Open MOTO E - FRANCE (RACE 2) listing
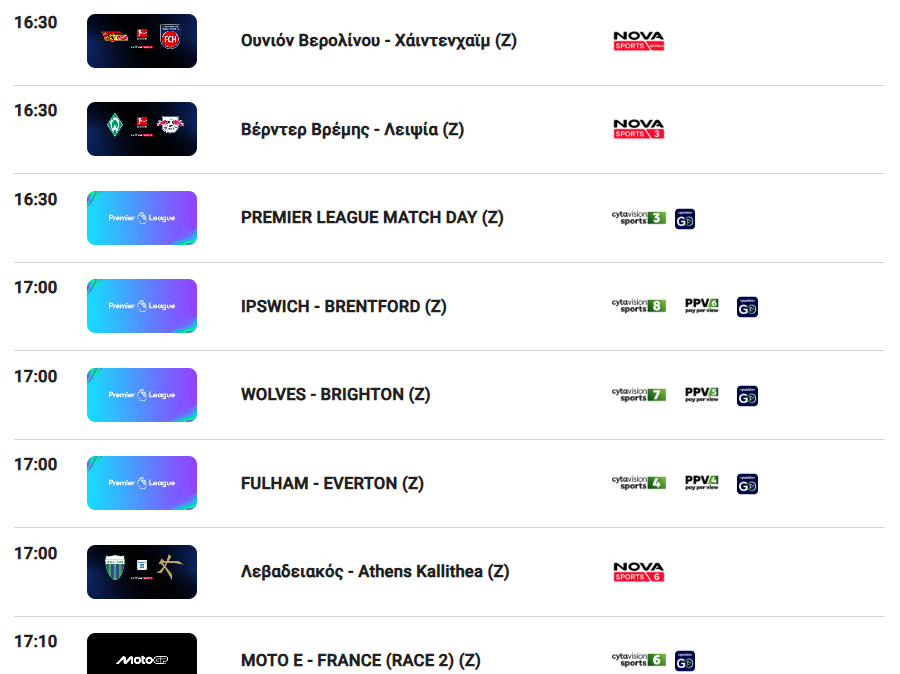900x674 pixels. pyautogui.click(x=360, y=660)
